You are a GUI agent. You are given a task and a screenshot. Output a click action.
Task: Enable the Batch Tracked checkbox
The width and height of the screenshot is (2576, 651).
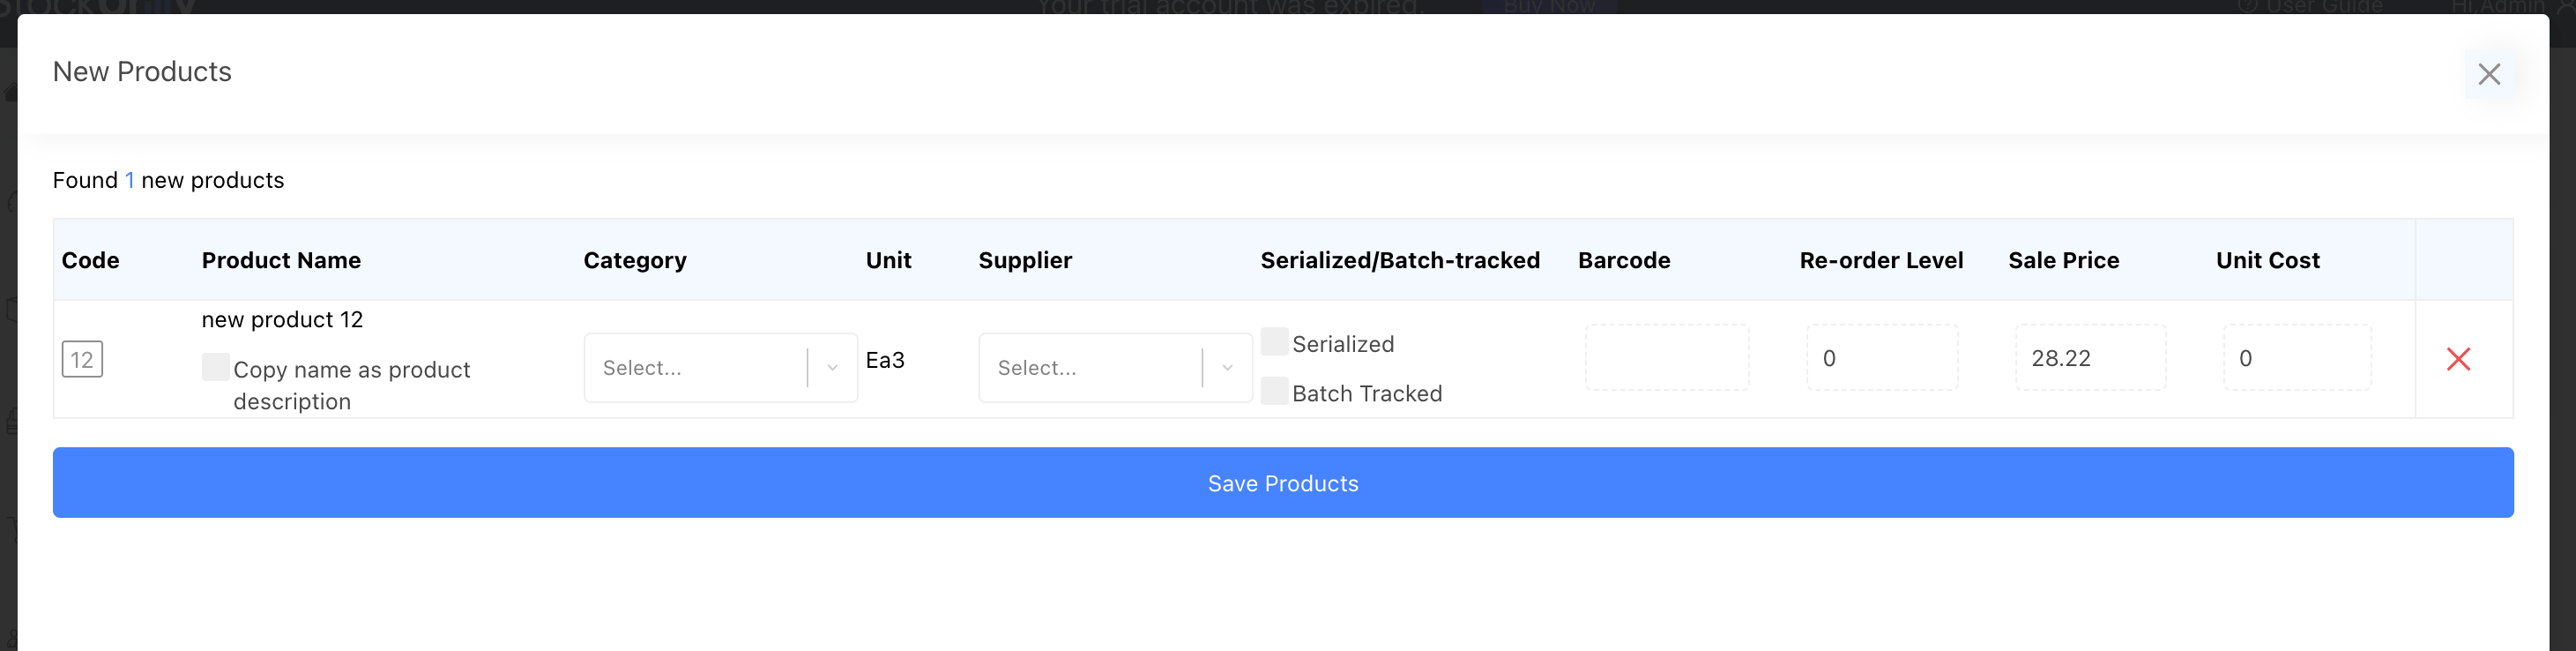pos(1274,391)
